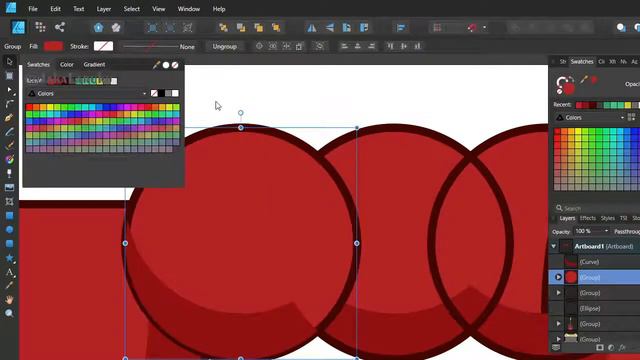This screenshot has width=640, height=360.
Task: Select the Pencil tool
Action: 9,131
